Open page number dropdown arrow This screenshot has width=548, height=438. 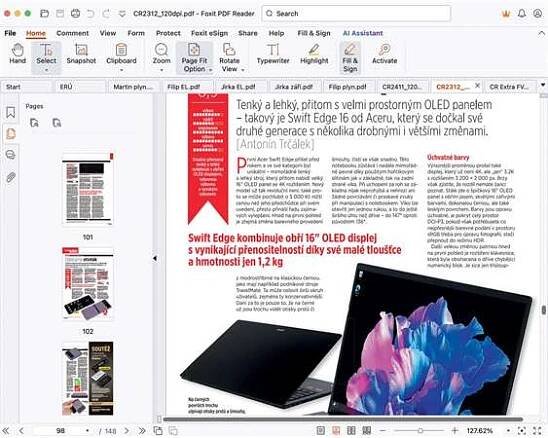87,431
